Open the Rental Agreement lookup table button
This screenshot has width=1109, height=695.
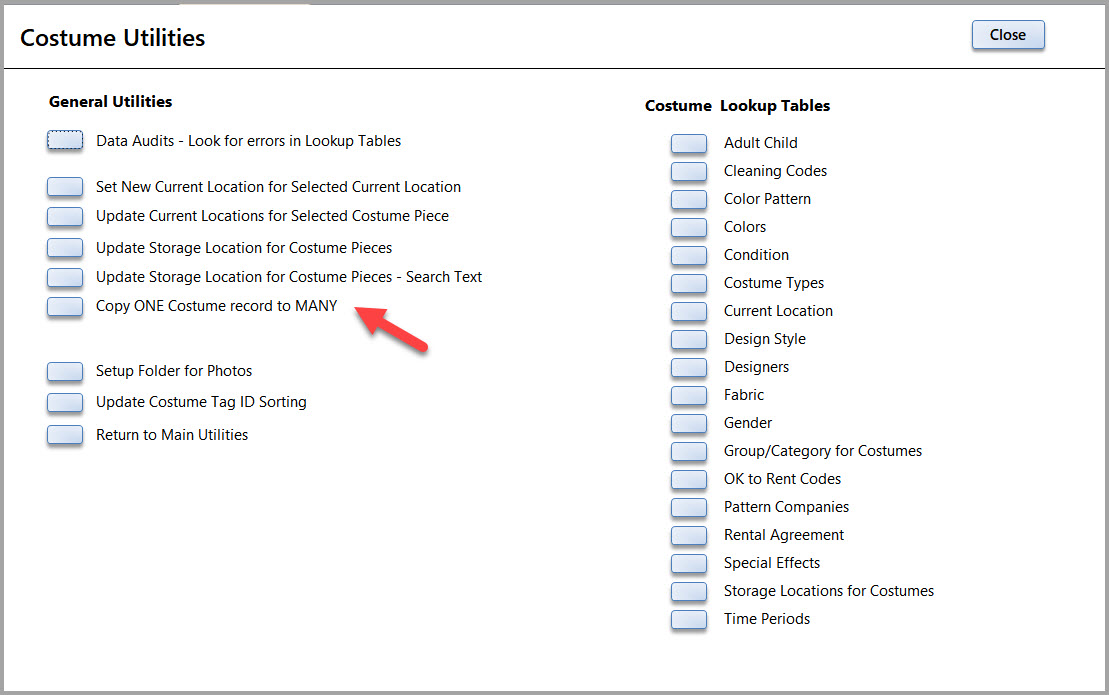point(689,535)
